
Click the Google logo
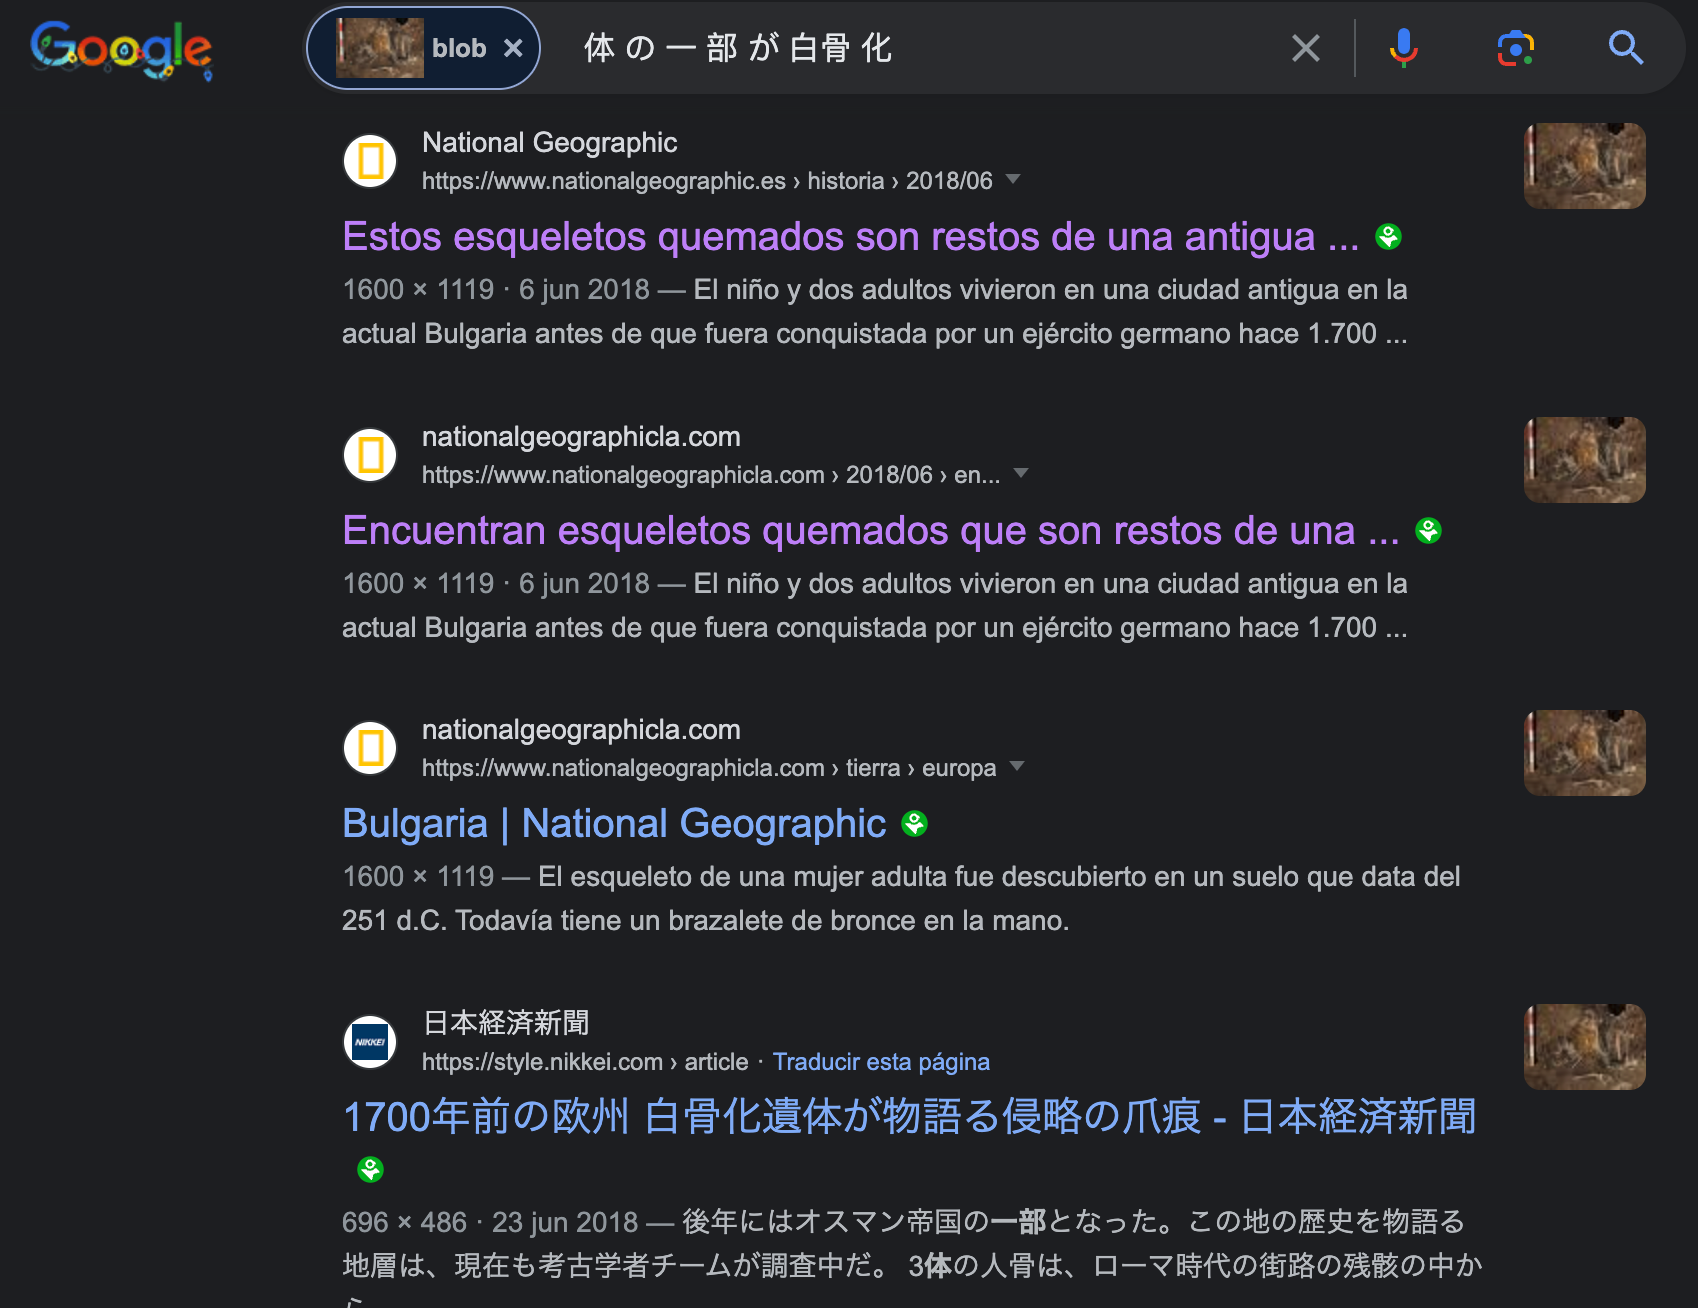point(121,49)
